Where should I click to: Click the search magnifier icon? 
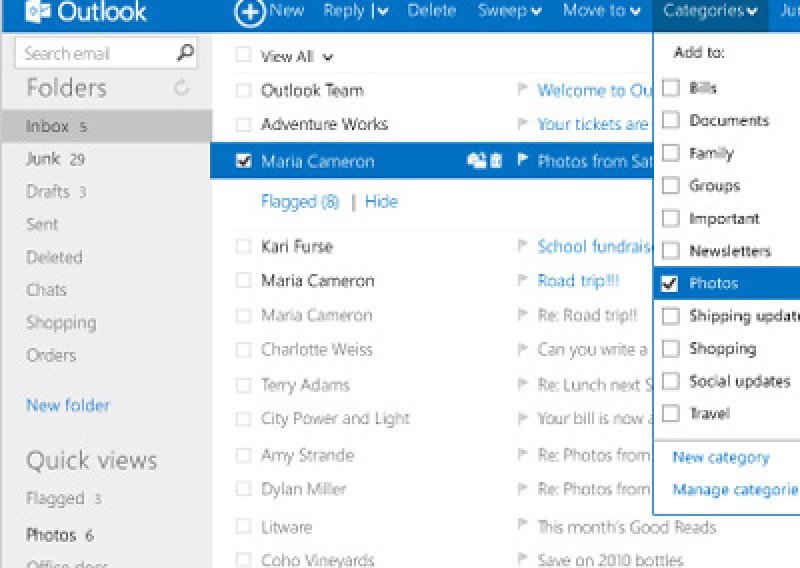click(185, 53)
